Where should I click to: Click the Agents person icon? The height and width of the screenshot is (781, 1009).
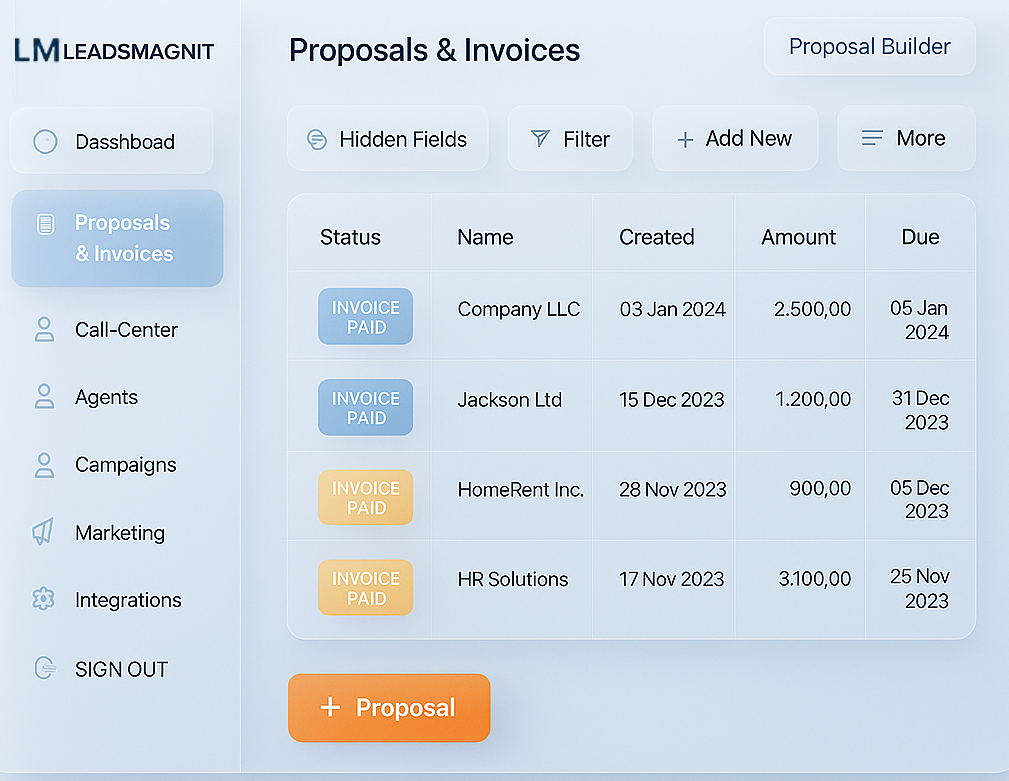44,396
